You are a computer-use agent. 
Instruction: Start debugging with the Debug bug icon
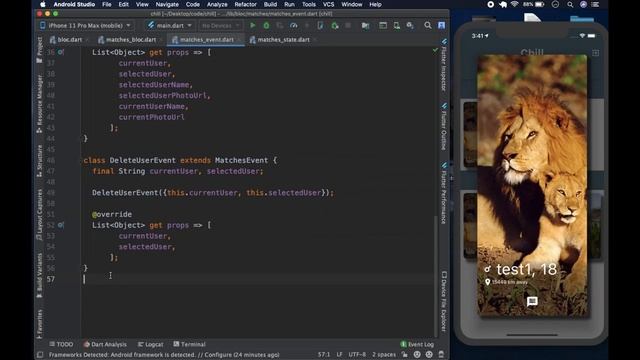coord(266,25)
